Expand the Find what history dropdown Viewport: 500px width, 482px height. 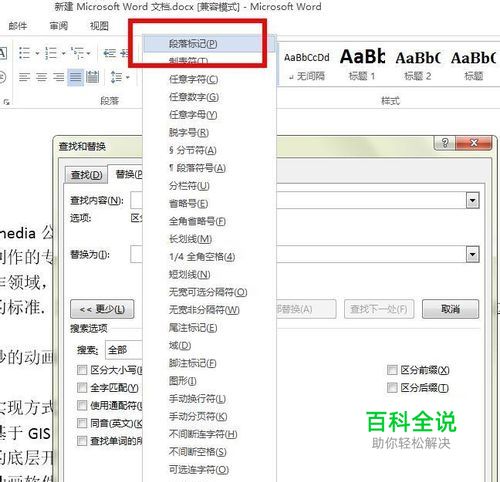click(x=472, y=200)
